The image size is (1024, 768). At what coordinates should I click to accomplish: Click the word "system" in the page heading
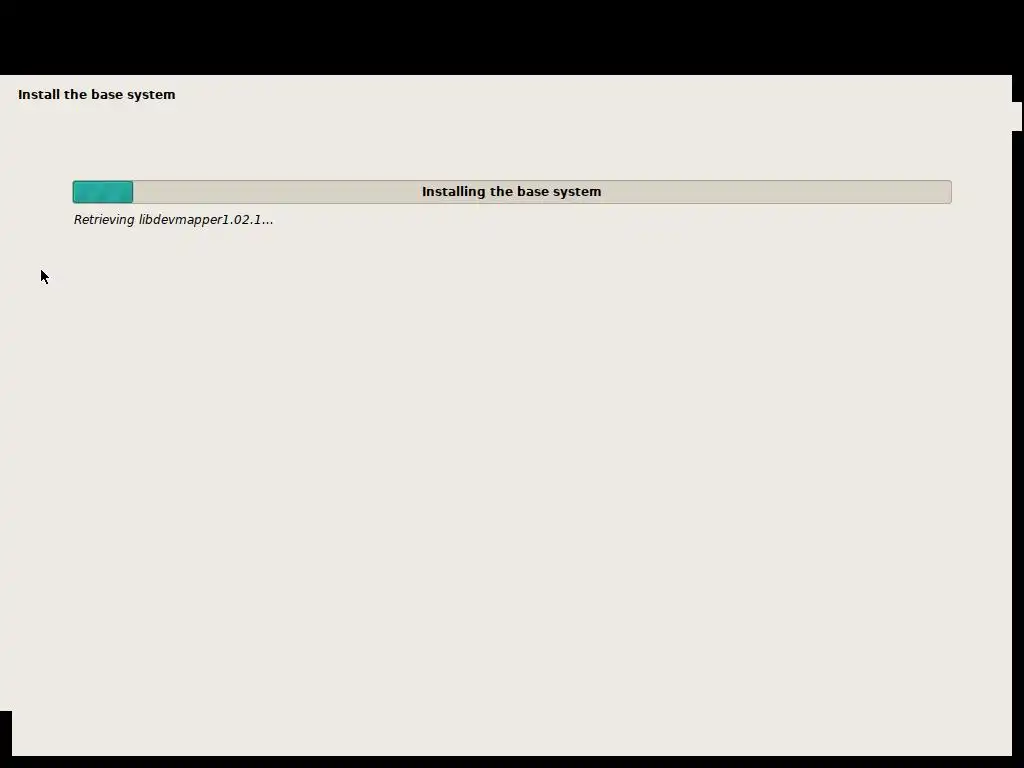153,95
